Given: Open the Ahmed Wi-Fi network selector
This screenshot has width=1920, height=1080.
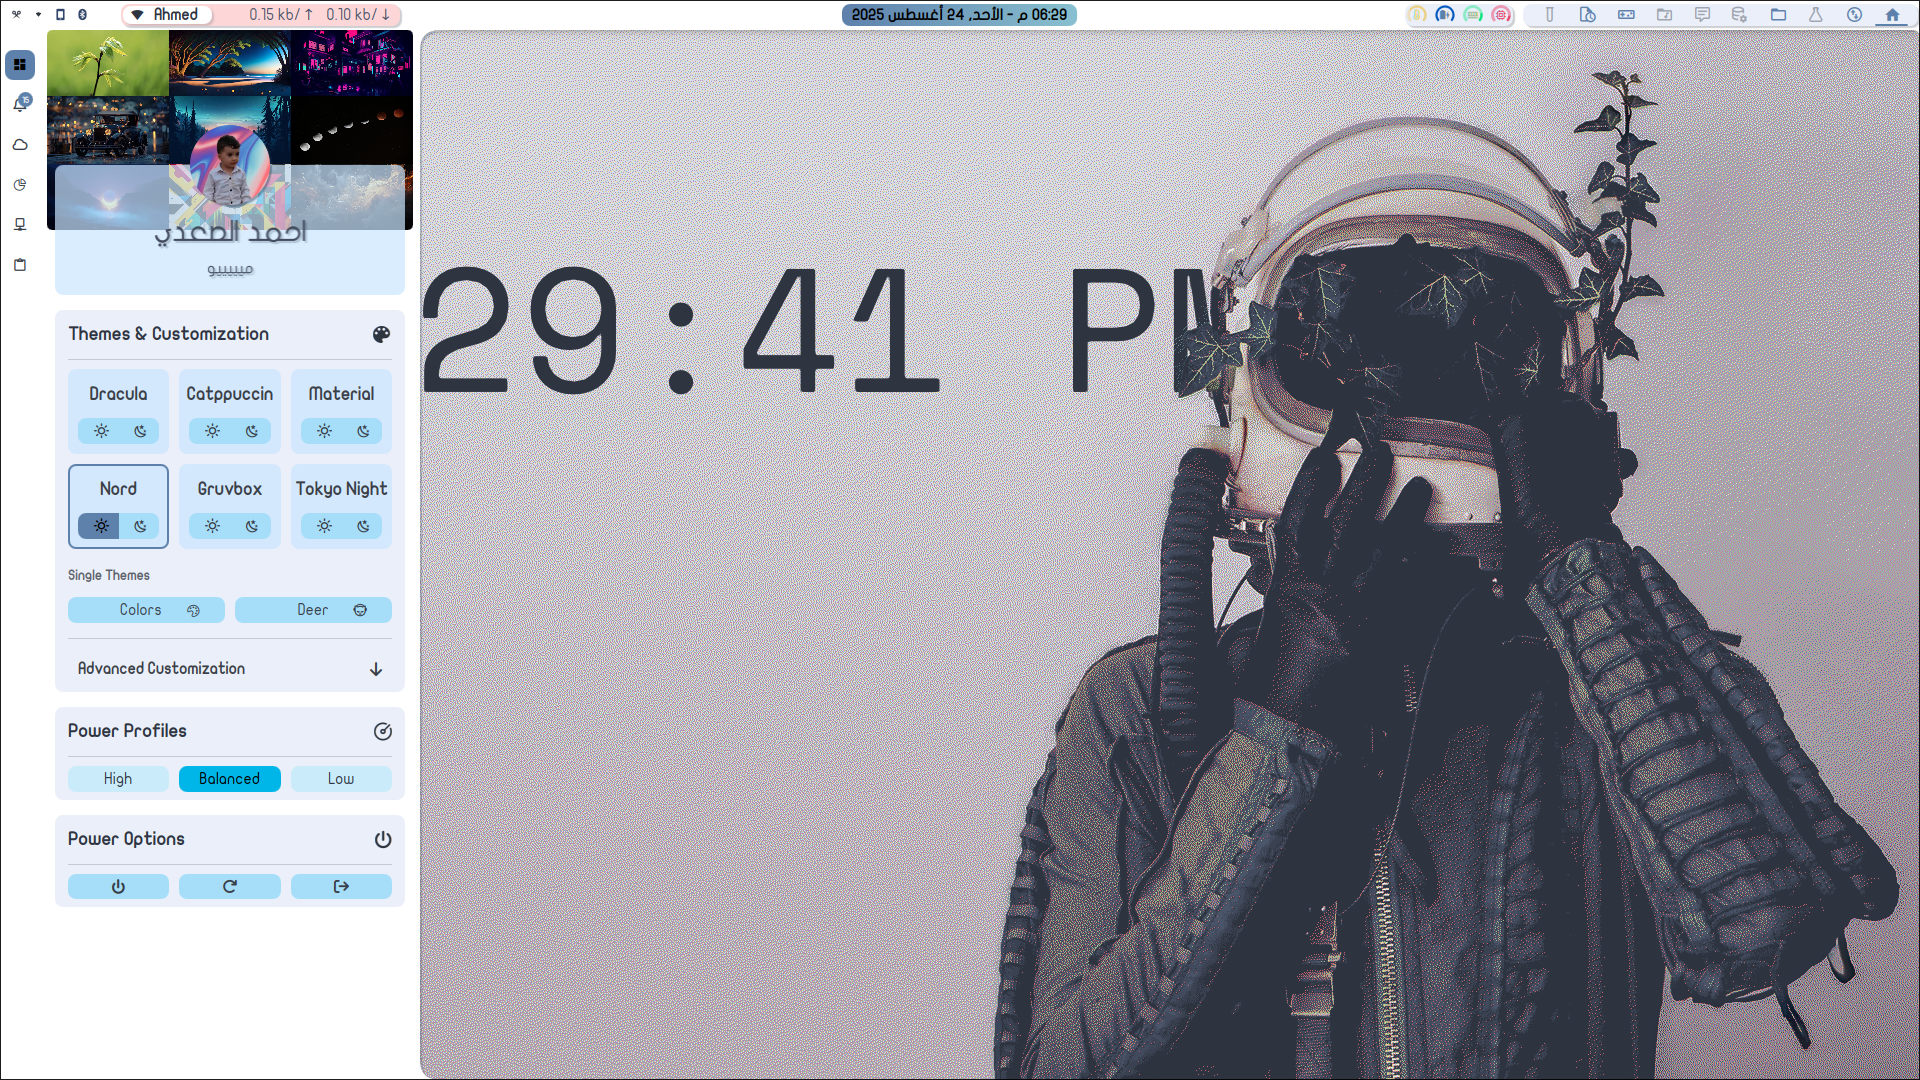Looking at the screenshot, I should tap(166, 15).
